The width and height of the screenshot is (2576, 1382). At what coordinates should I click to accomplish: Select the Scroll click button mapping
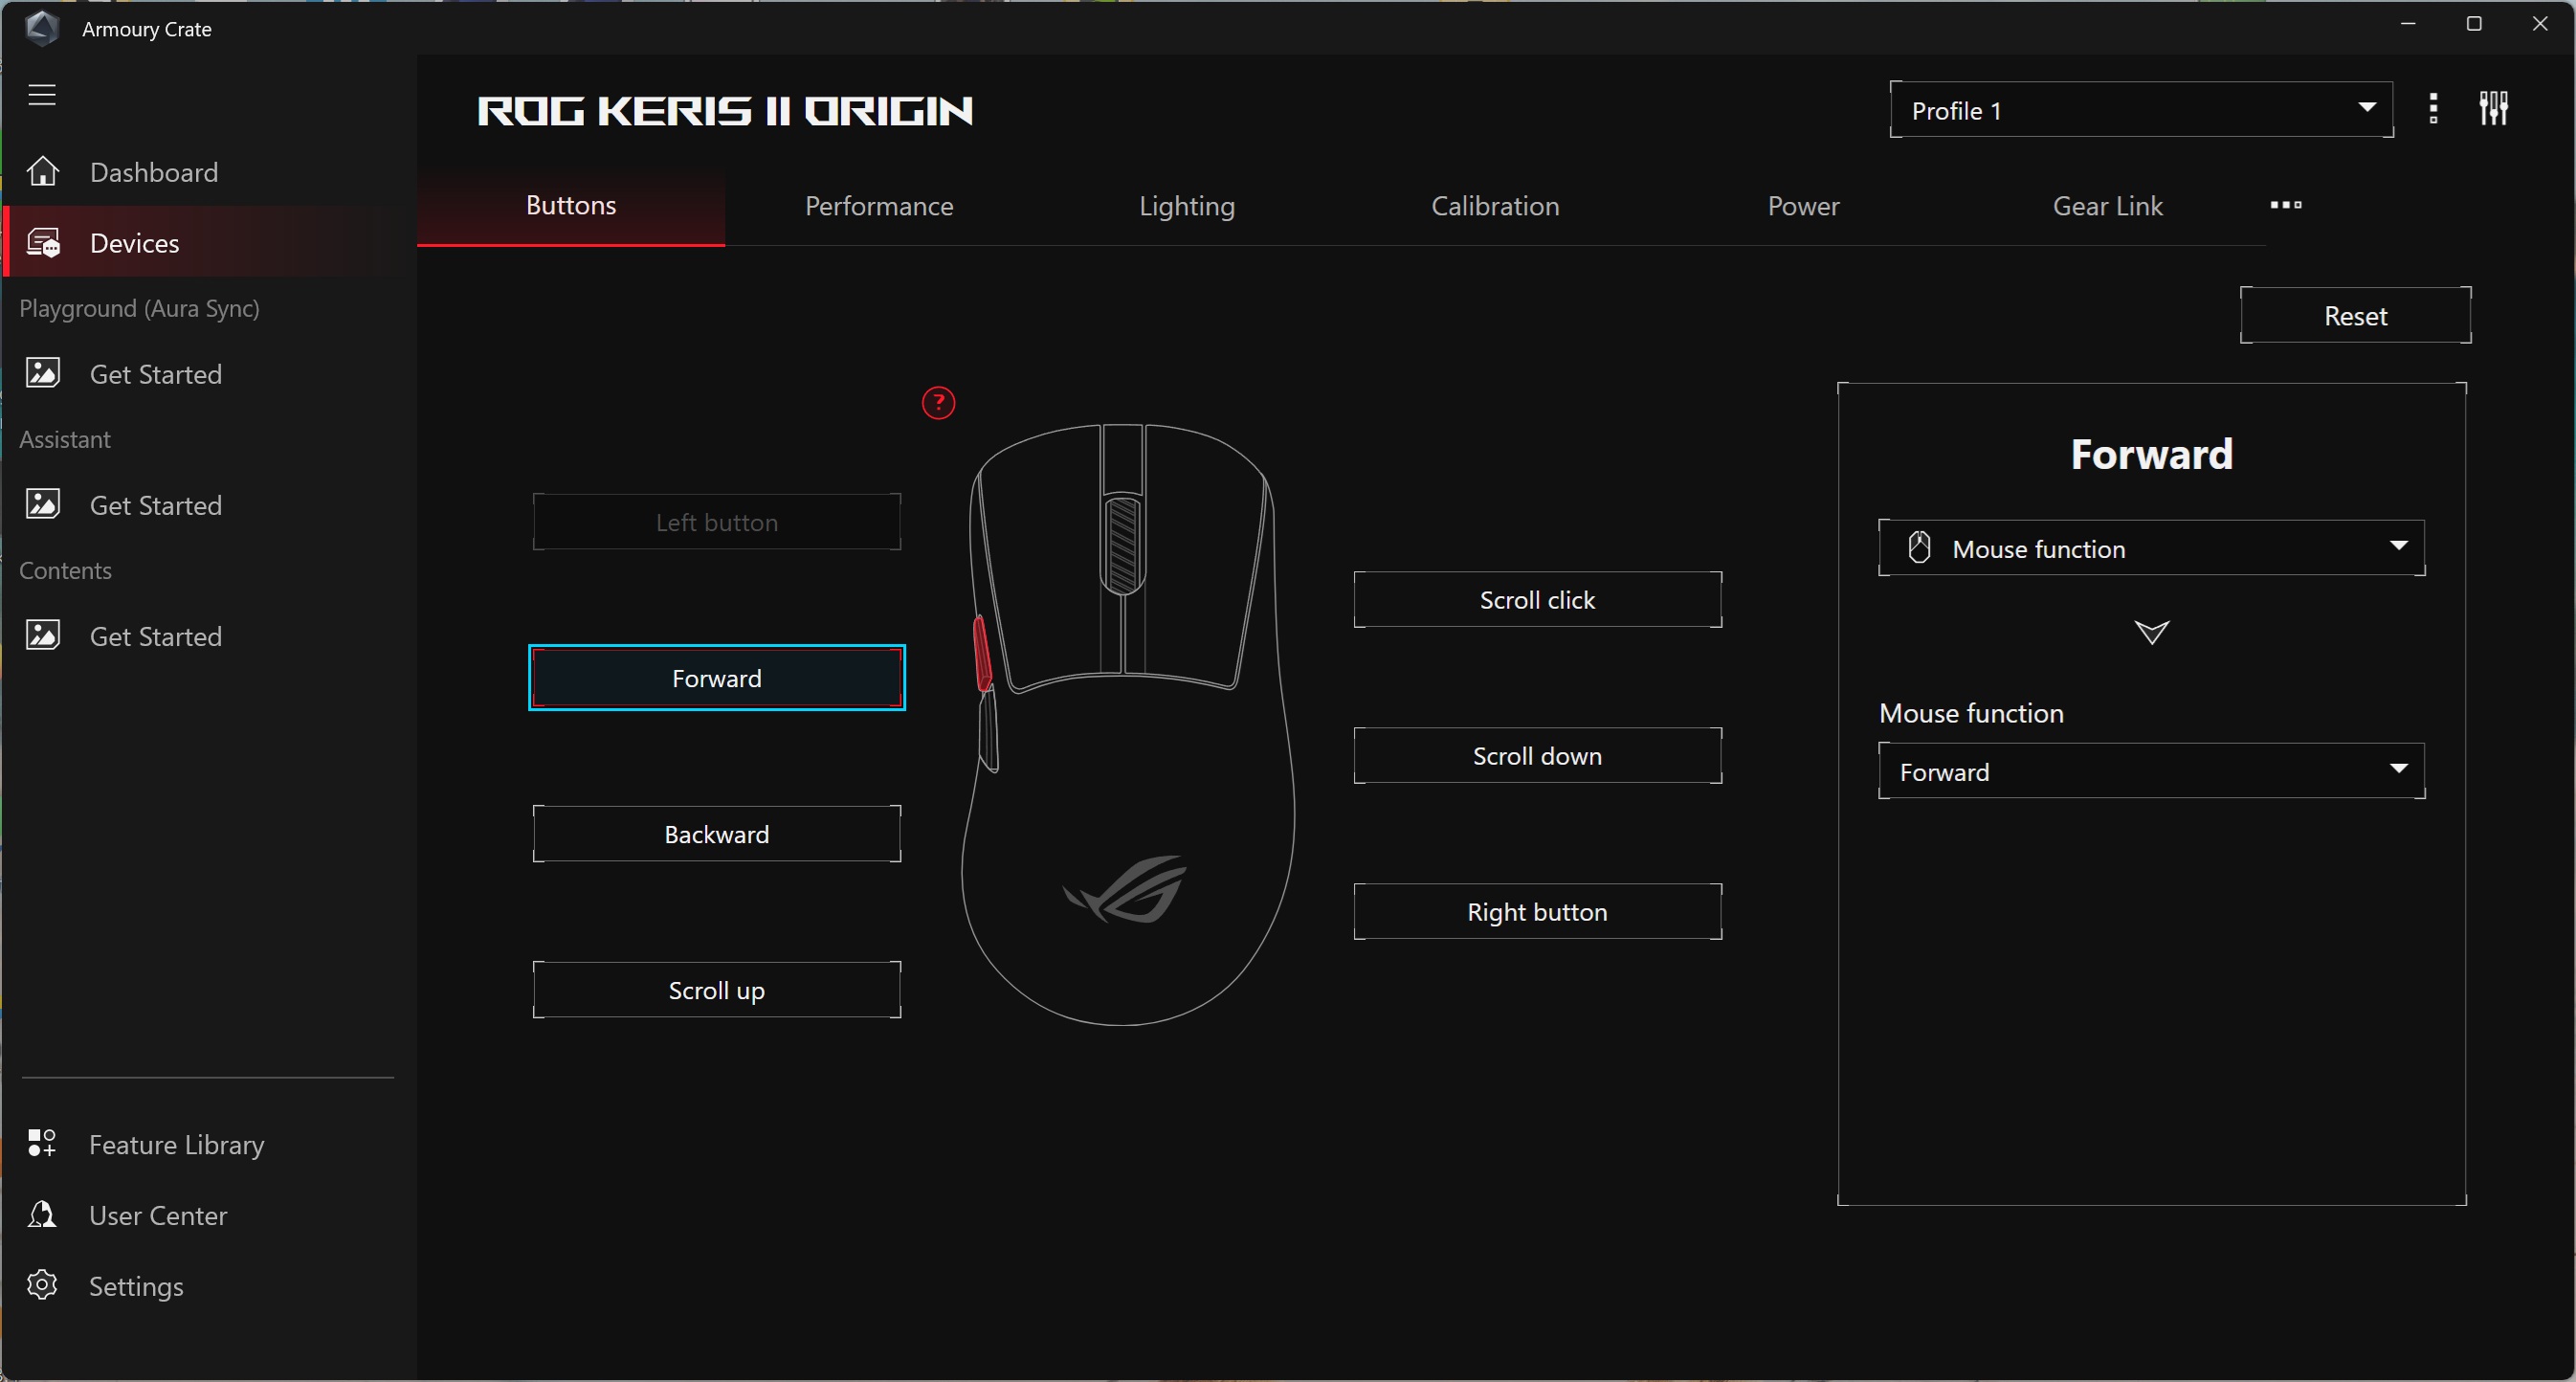click(x=1537, y=600)
